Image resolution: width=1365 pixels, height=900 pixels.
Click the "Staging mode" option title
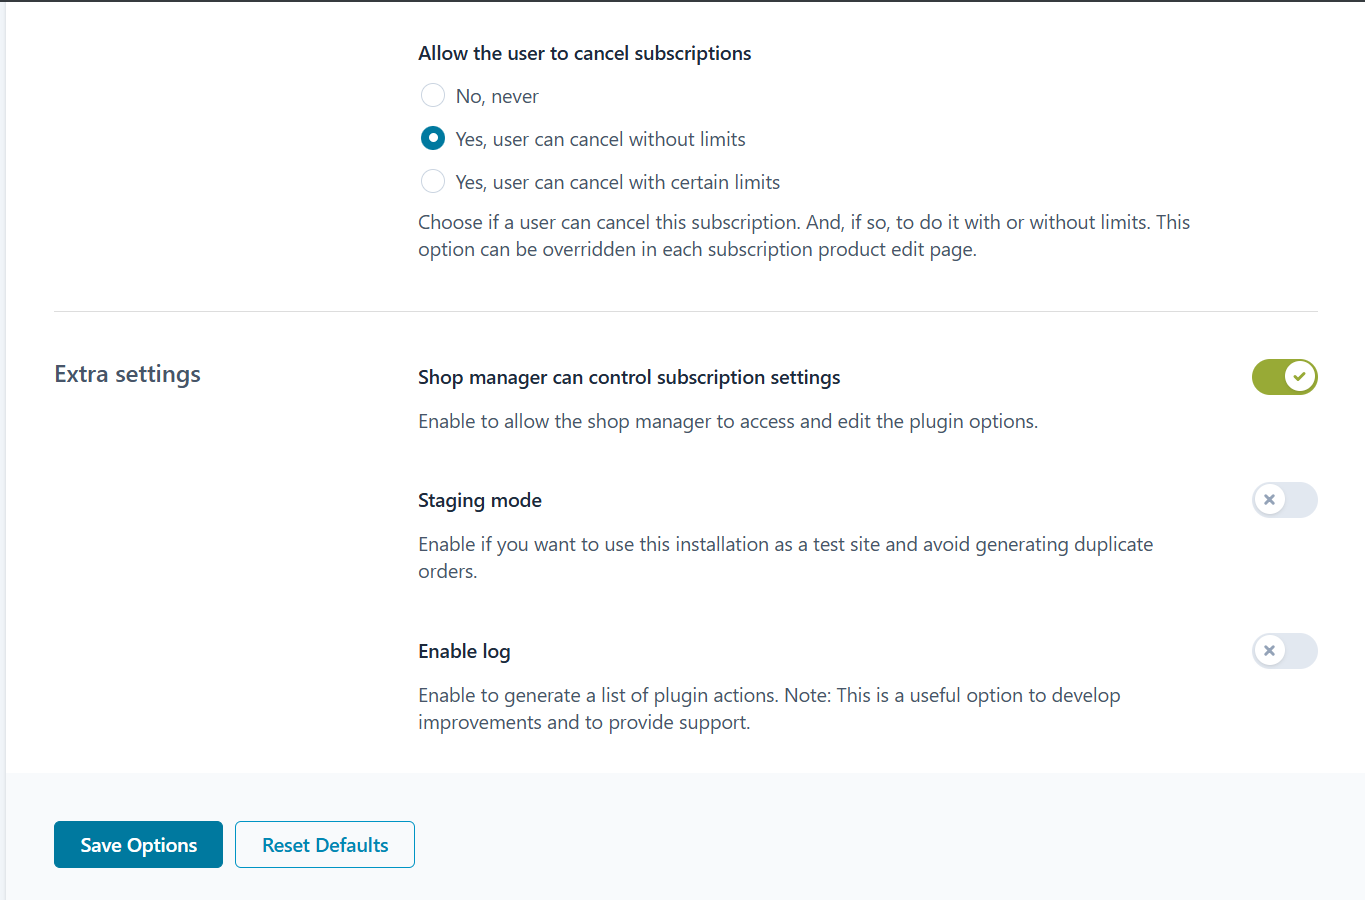click(480, 501)
